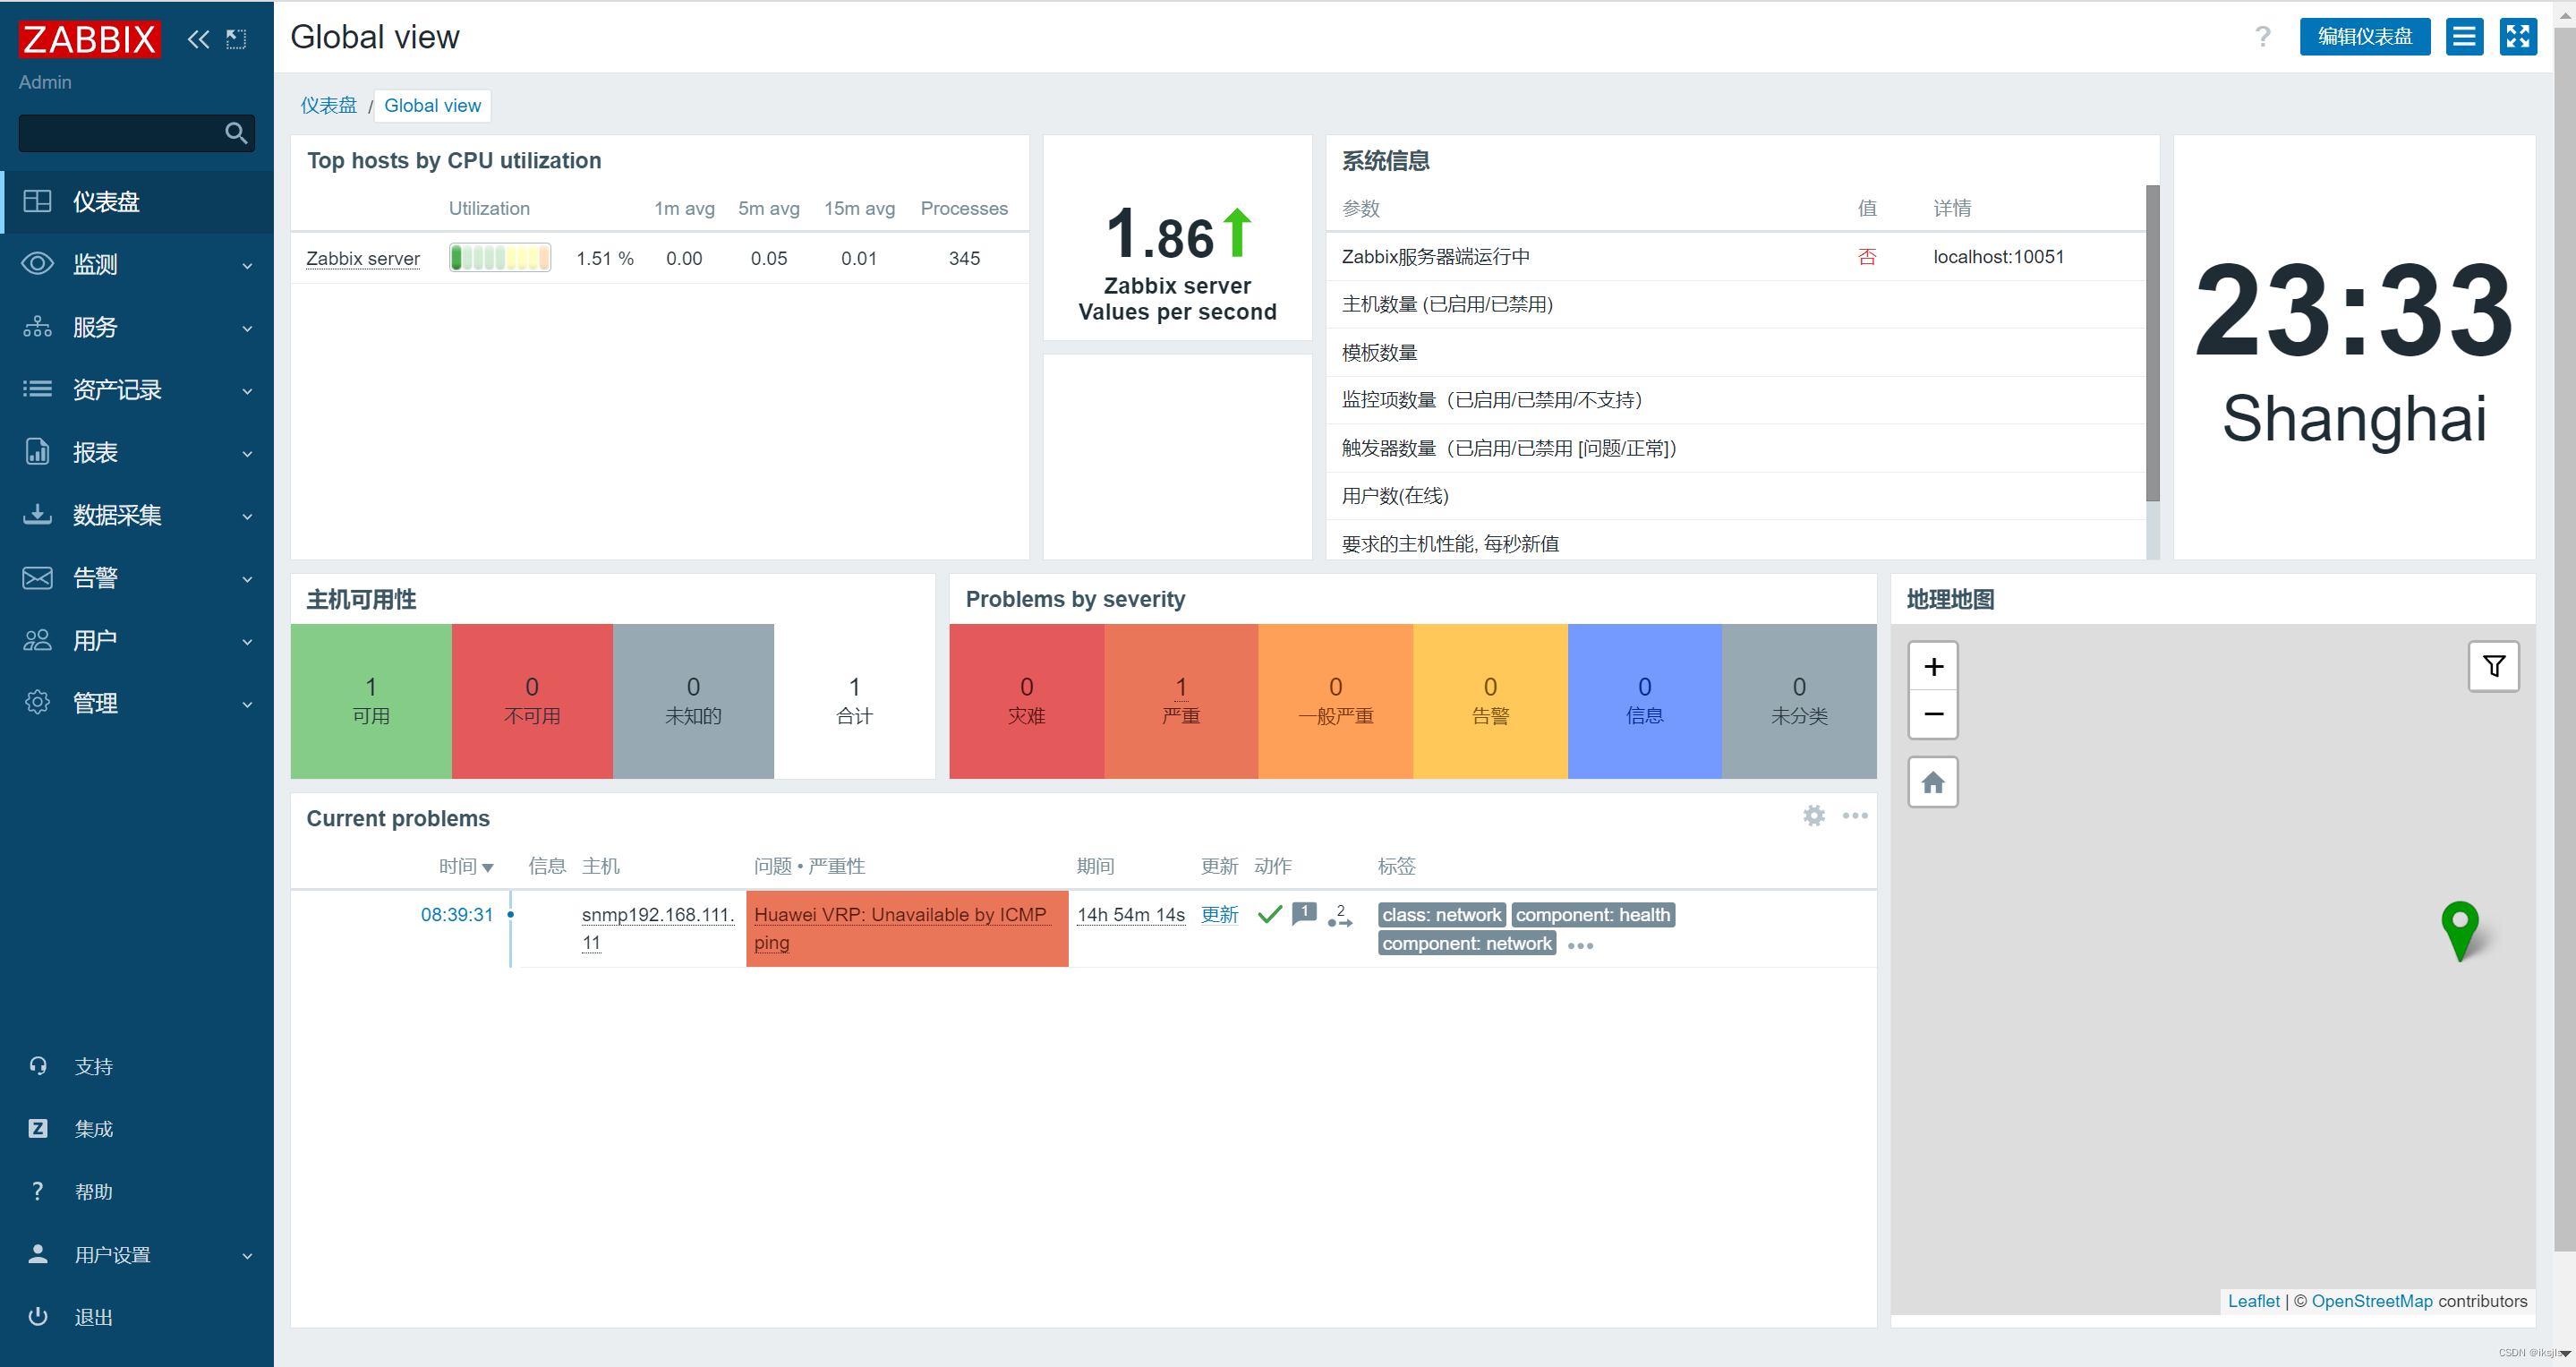Screen dimensions: 2576x1367
Task: Click the 系统信息 widget scrollbar
Action: (x=2152, y=342)
